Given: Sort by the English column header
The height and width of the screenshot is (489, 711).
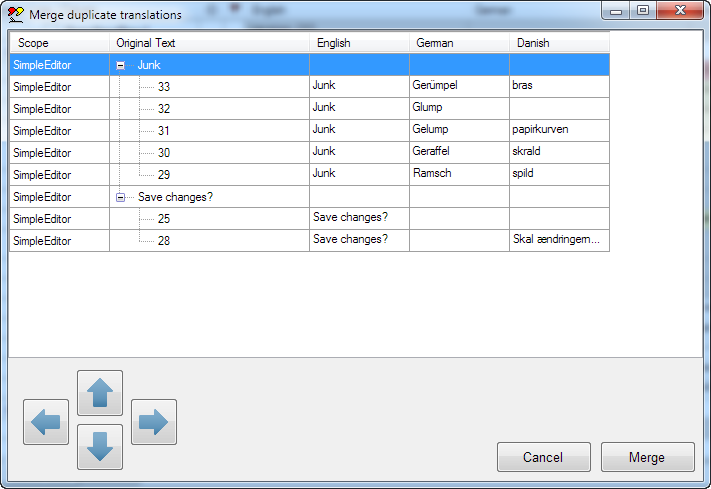Looking at the screenshot, I should point(358,43).
